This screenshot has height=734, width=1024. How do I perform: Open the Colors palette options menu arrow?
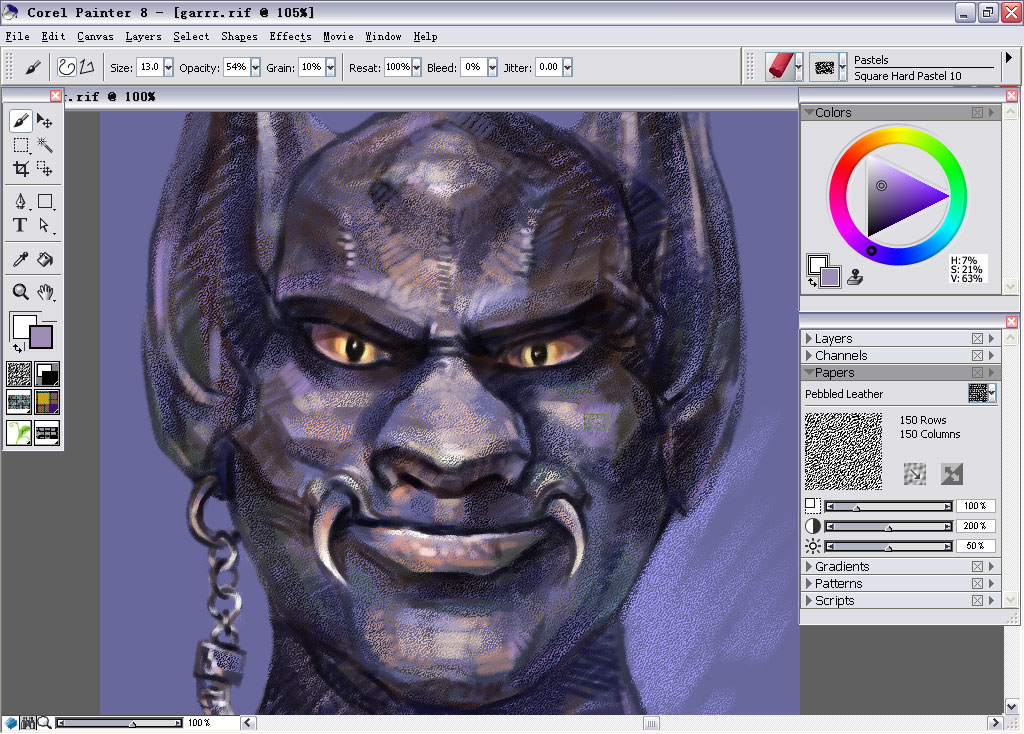(x=991, y=112)
